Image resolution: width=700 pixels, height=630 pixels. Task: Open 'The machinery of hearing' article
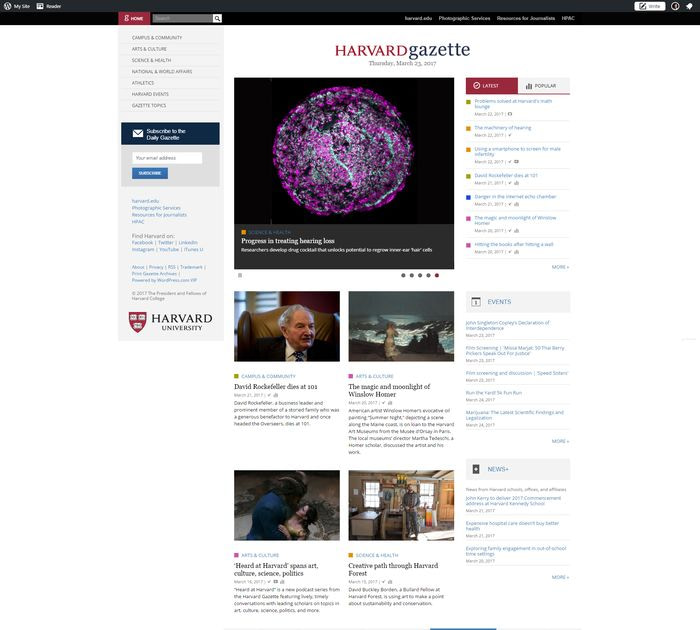pyautogui.click(x=503, y=128)
